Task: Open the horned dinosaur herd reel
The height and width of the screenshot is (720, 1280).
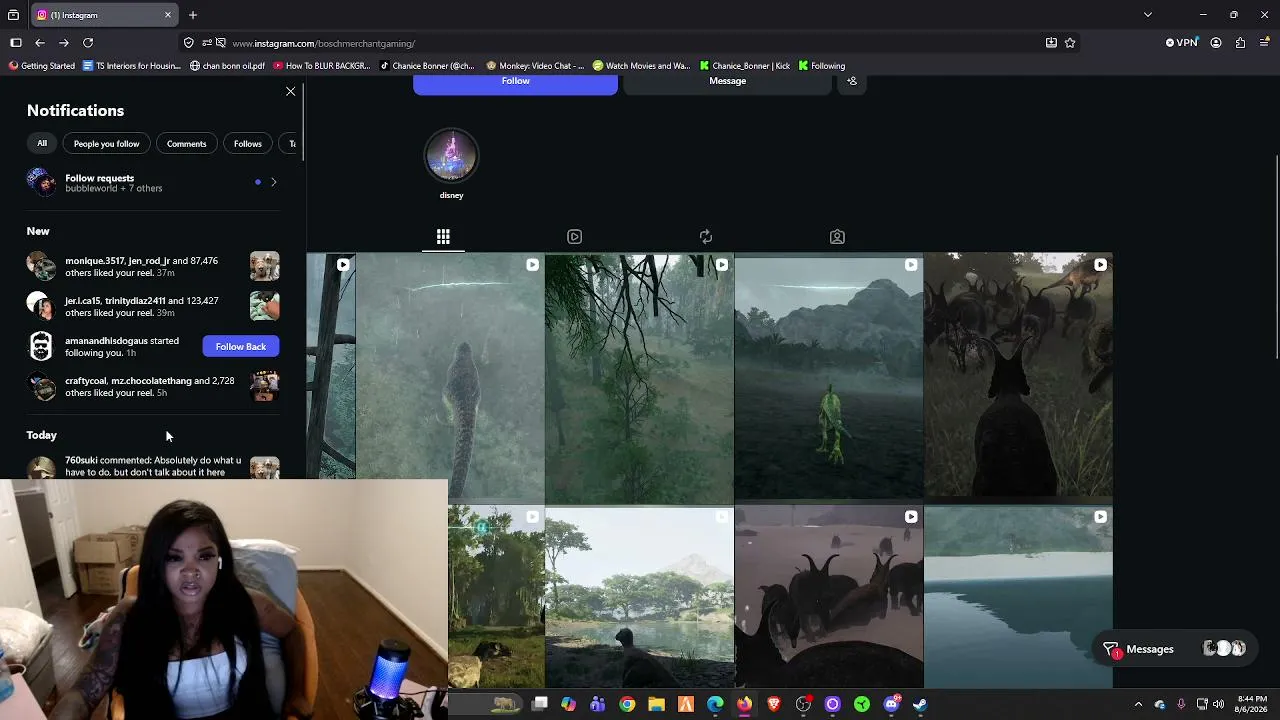Action: click(x=829, y=597)
